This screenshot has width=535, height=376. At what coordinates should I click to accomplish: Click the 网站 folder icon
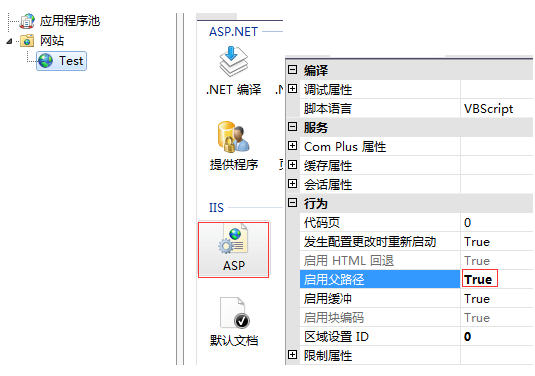point(27,41)
